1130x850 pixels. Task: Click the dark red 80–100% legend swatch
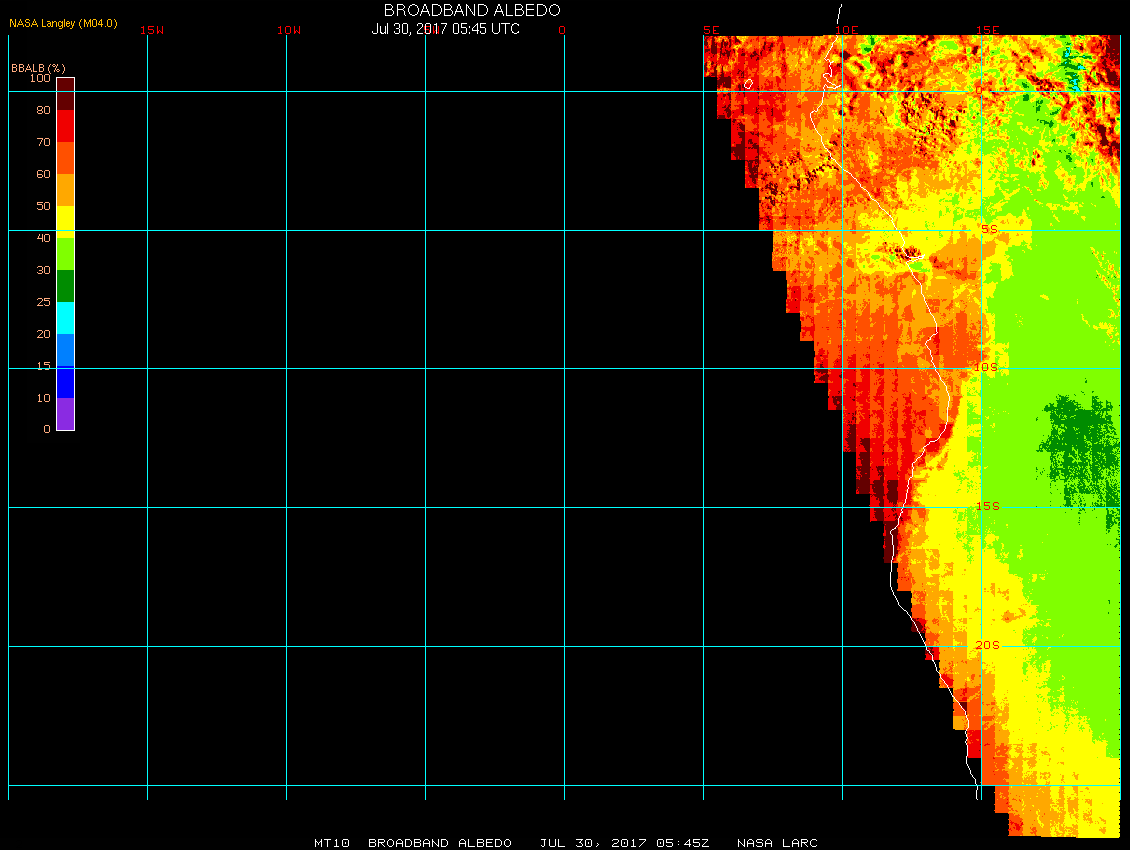point(65,93)
